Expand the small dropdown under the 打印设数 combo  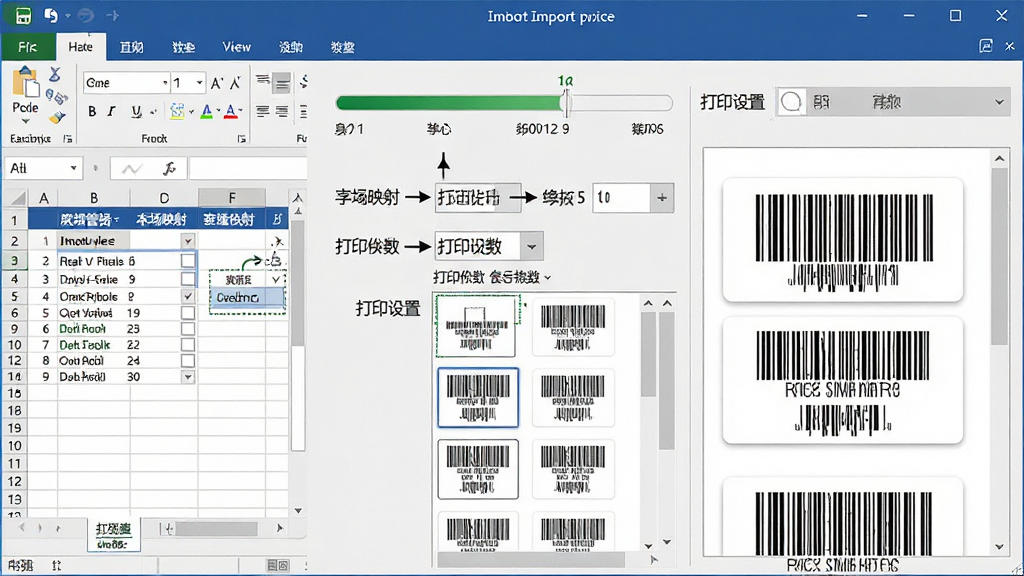click(547, 278)
